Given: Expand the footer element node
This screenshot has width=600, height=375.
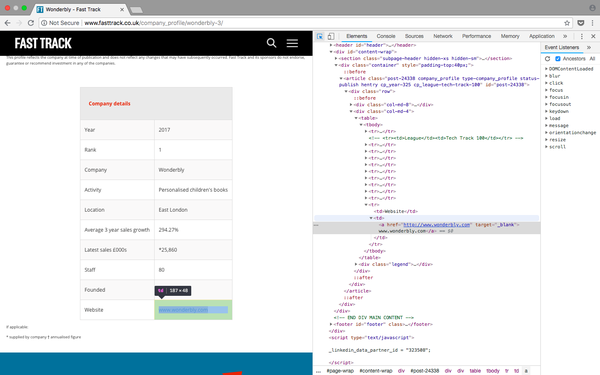Looking at the screenshot, I should coord(331,324).
